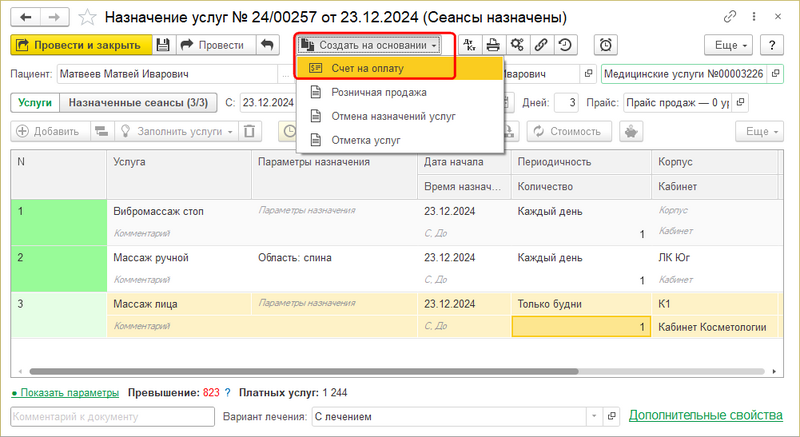
Task: Select the Массаж ручной service cell
Action: (x=179, y=258)
